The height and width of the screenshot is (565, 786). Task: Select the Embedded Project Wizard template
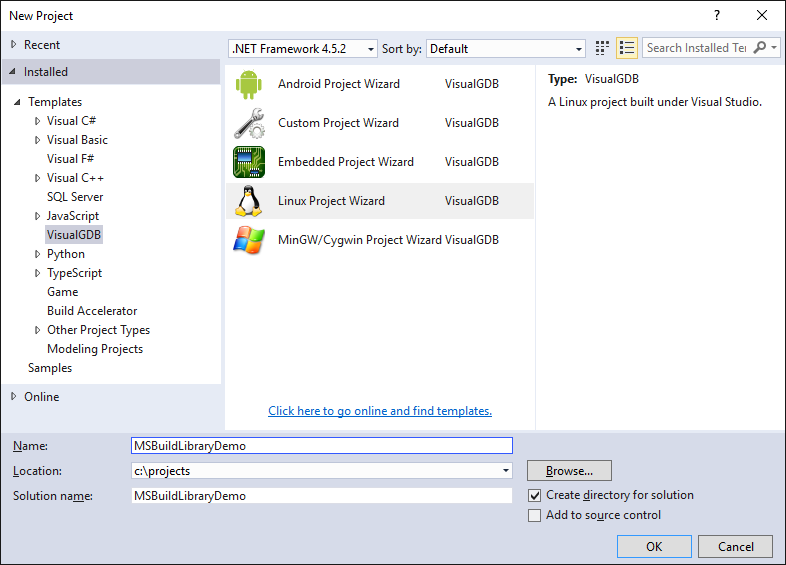tap(379, 162)
